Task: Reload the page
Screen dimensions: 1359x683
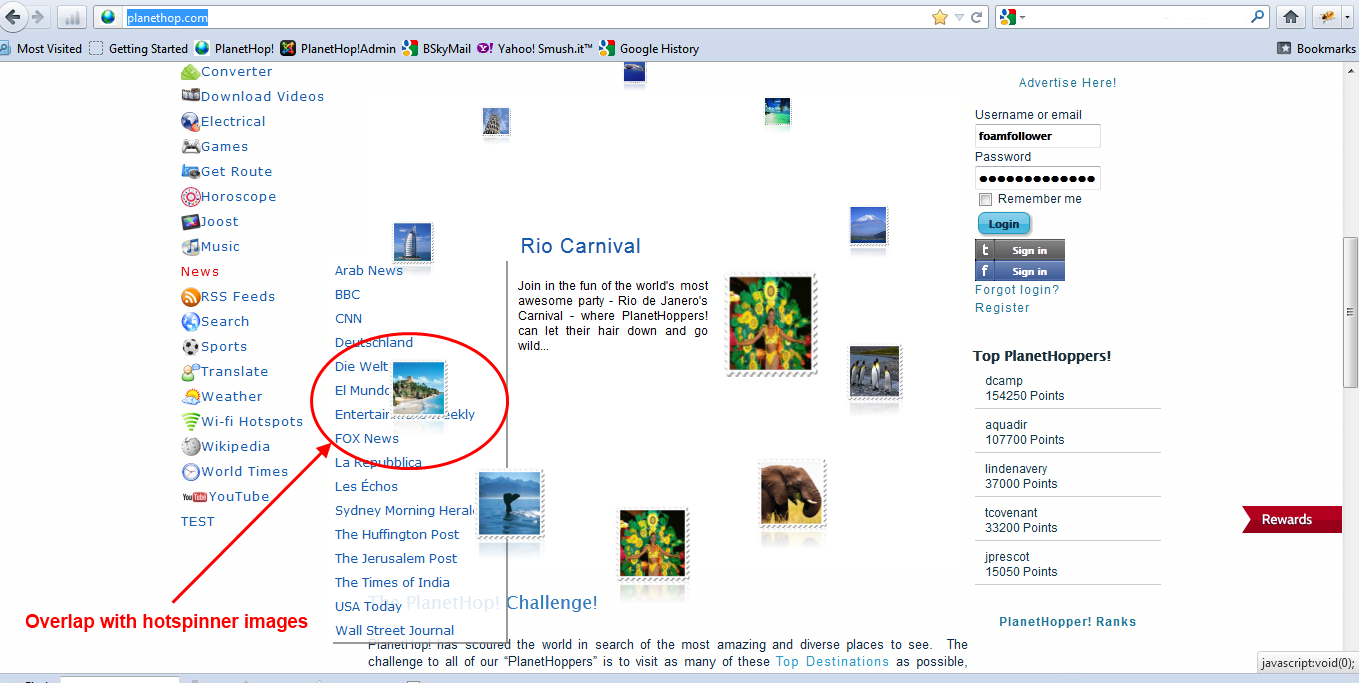Action: (977, 17)
